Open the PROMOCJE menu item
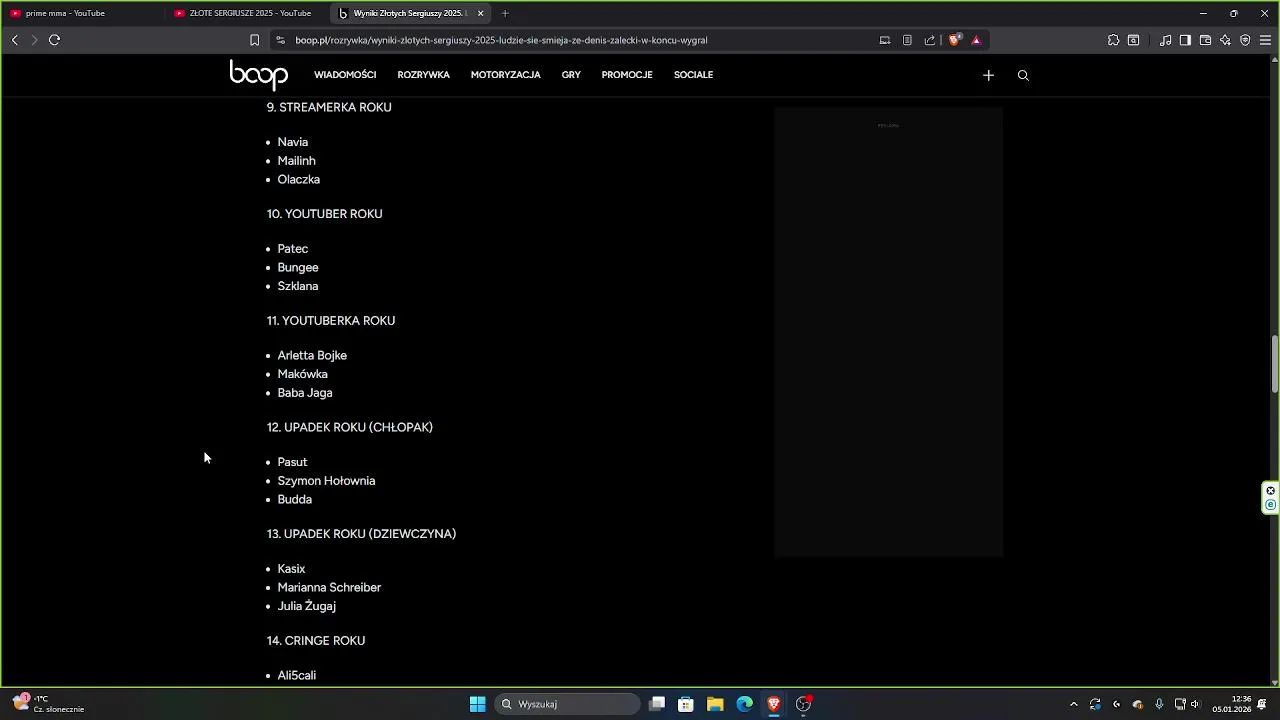 click(x=627, y=75)
